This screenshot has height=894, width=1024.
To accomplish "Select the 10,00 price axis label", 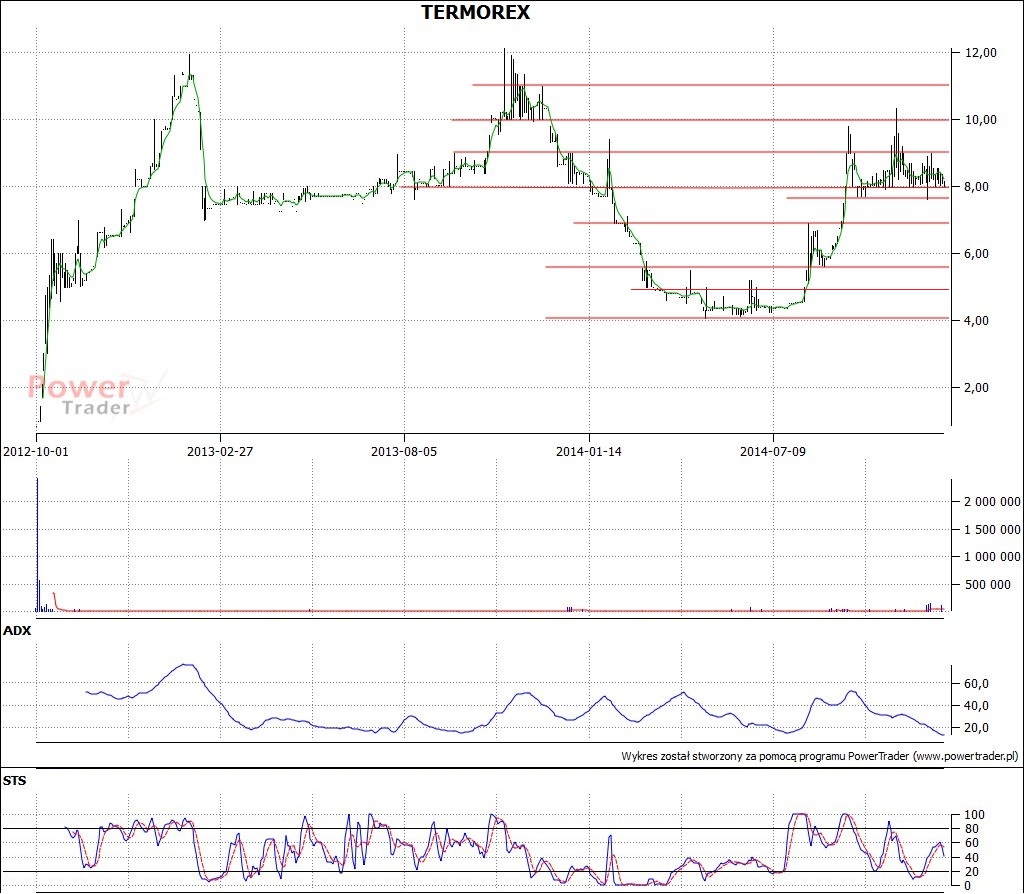I will coord(981,120).
